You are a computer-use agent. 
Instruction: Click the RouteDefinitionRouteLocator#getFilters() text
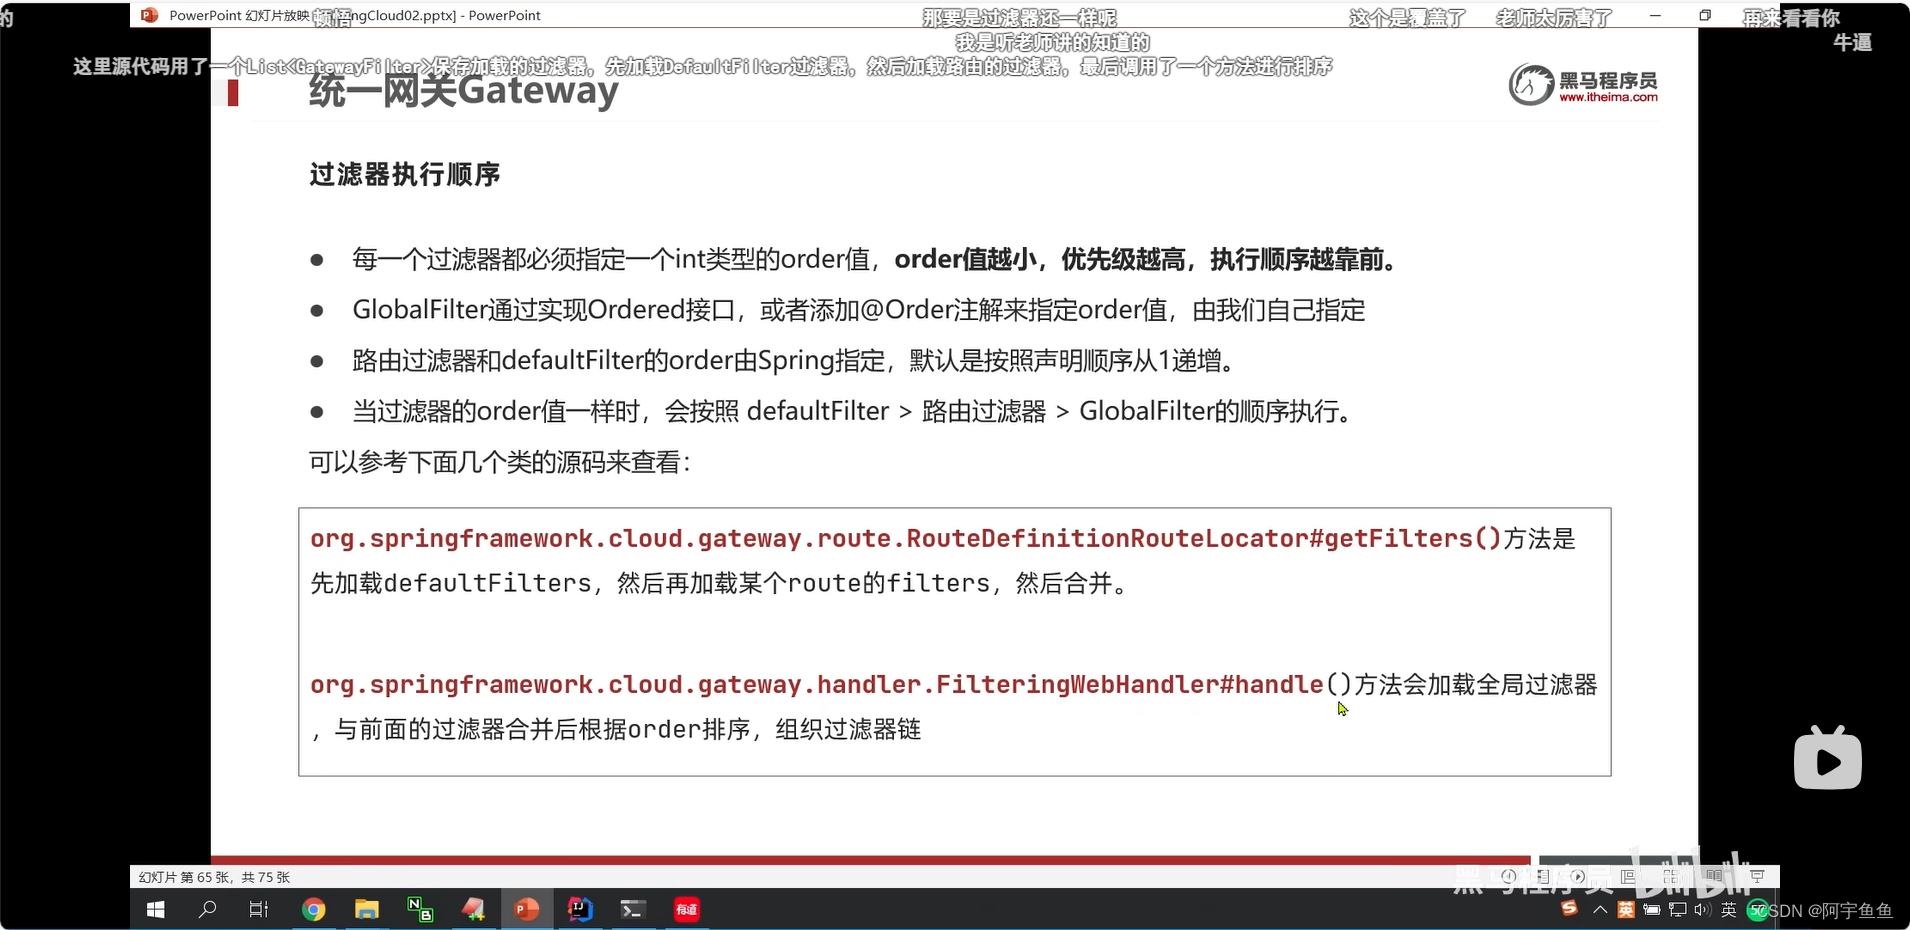click(1204, 538)
